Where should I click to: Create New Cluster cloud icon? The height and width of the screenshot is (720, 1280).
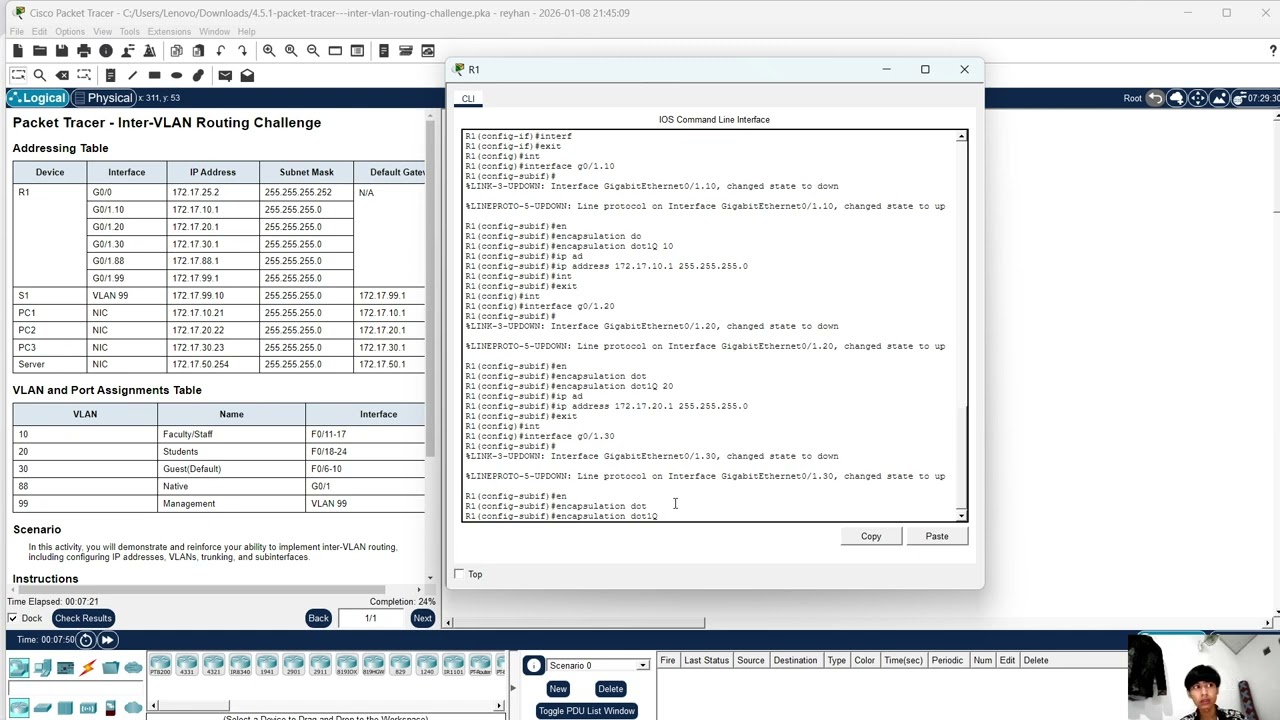coord(1176,98)
